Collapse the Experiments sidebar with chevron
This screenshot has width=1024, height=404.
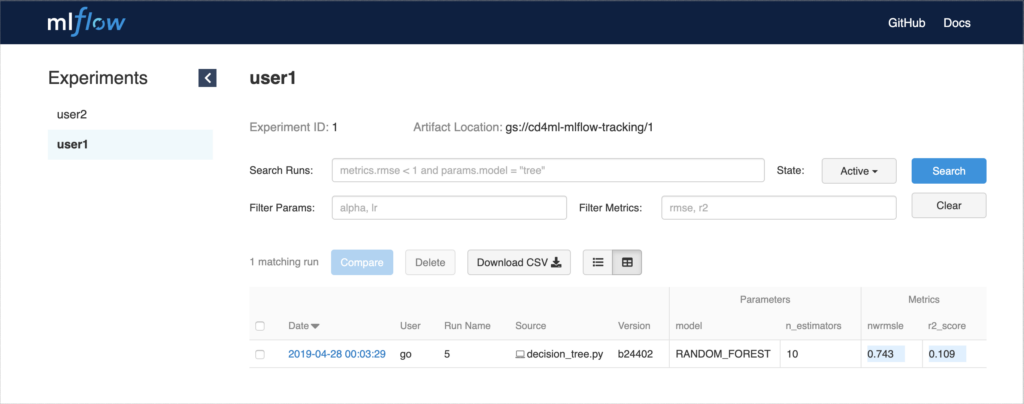pos(207,78)
